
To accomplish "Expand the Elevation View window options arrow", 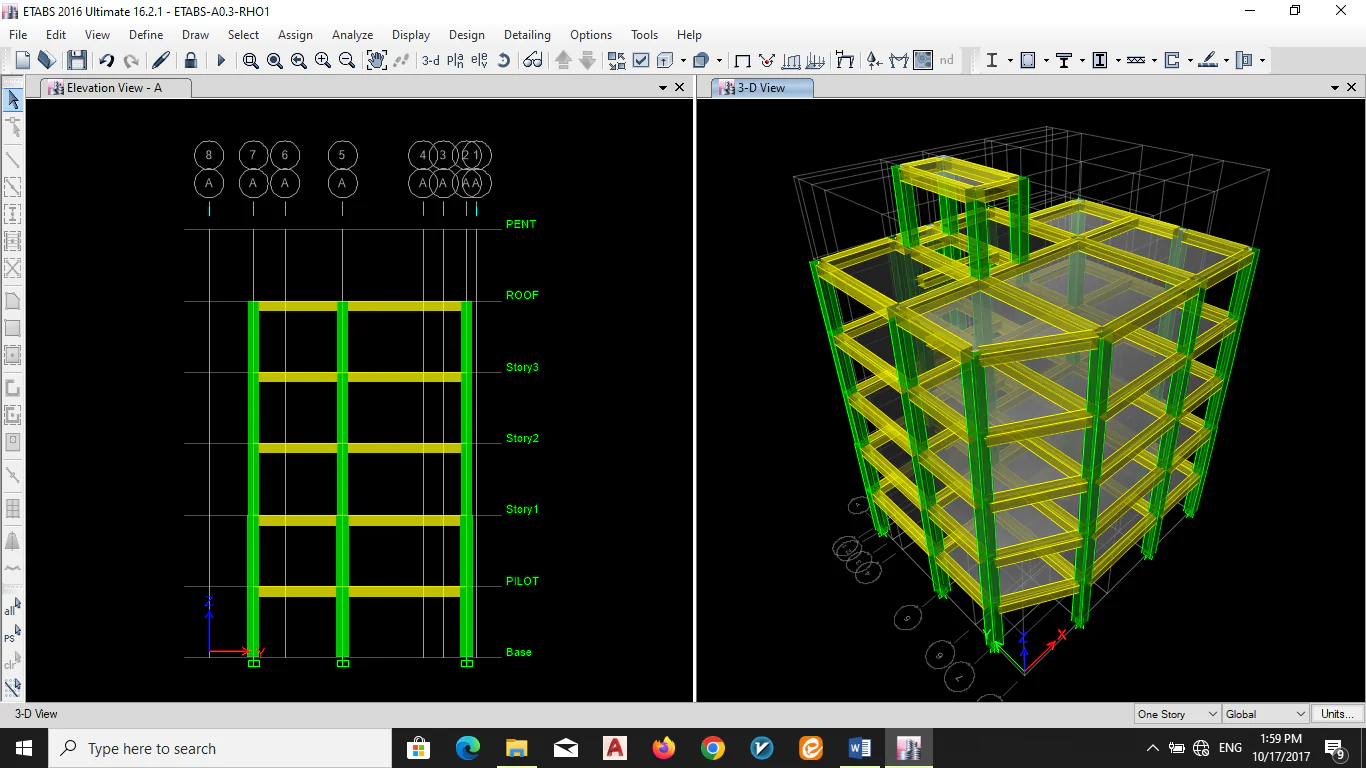I will [x=663, y=88].
